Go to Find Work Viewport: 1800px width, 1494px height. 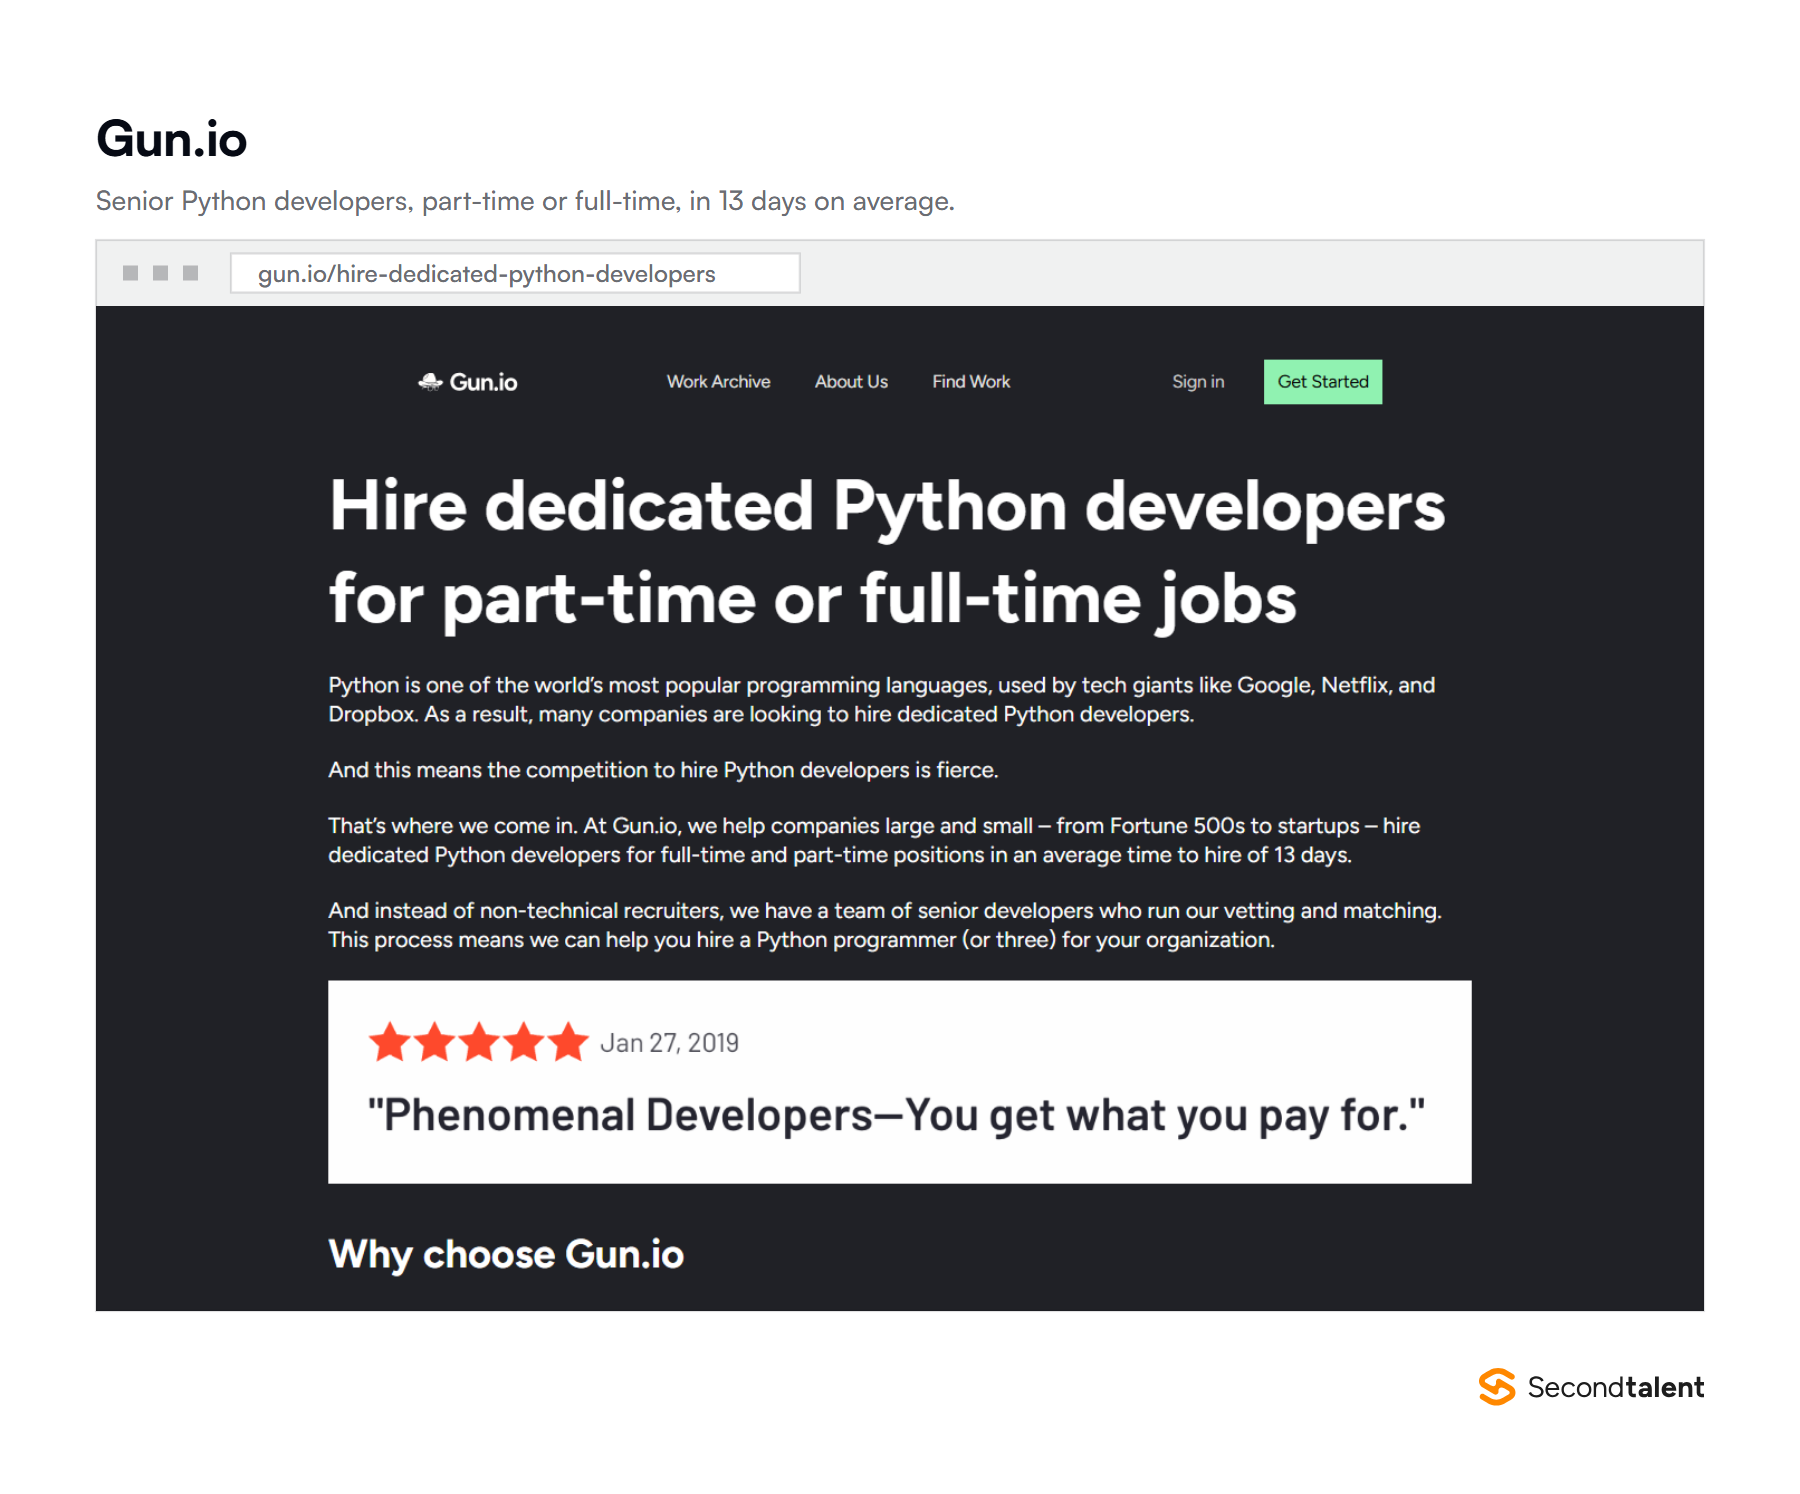971,382
